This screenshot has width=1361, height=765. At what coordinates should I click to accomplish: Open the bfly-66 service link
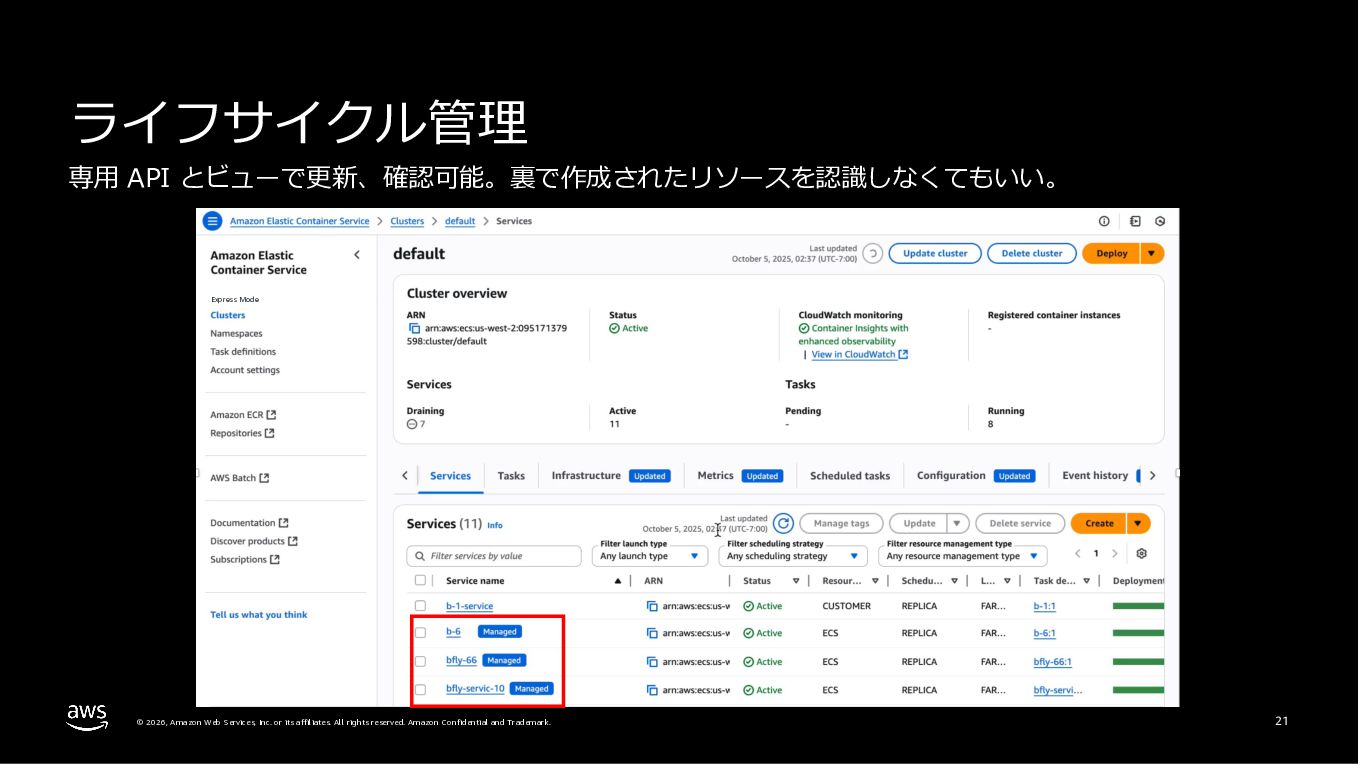pos(461,661)
